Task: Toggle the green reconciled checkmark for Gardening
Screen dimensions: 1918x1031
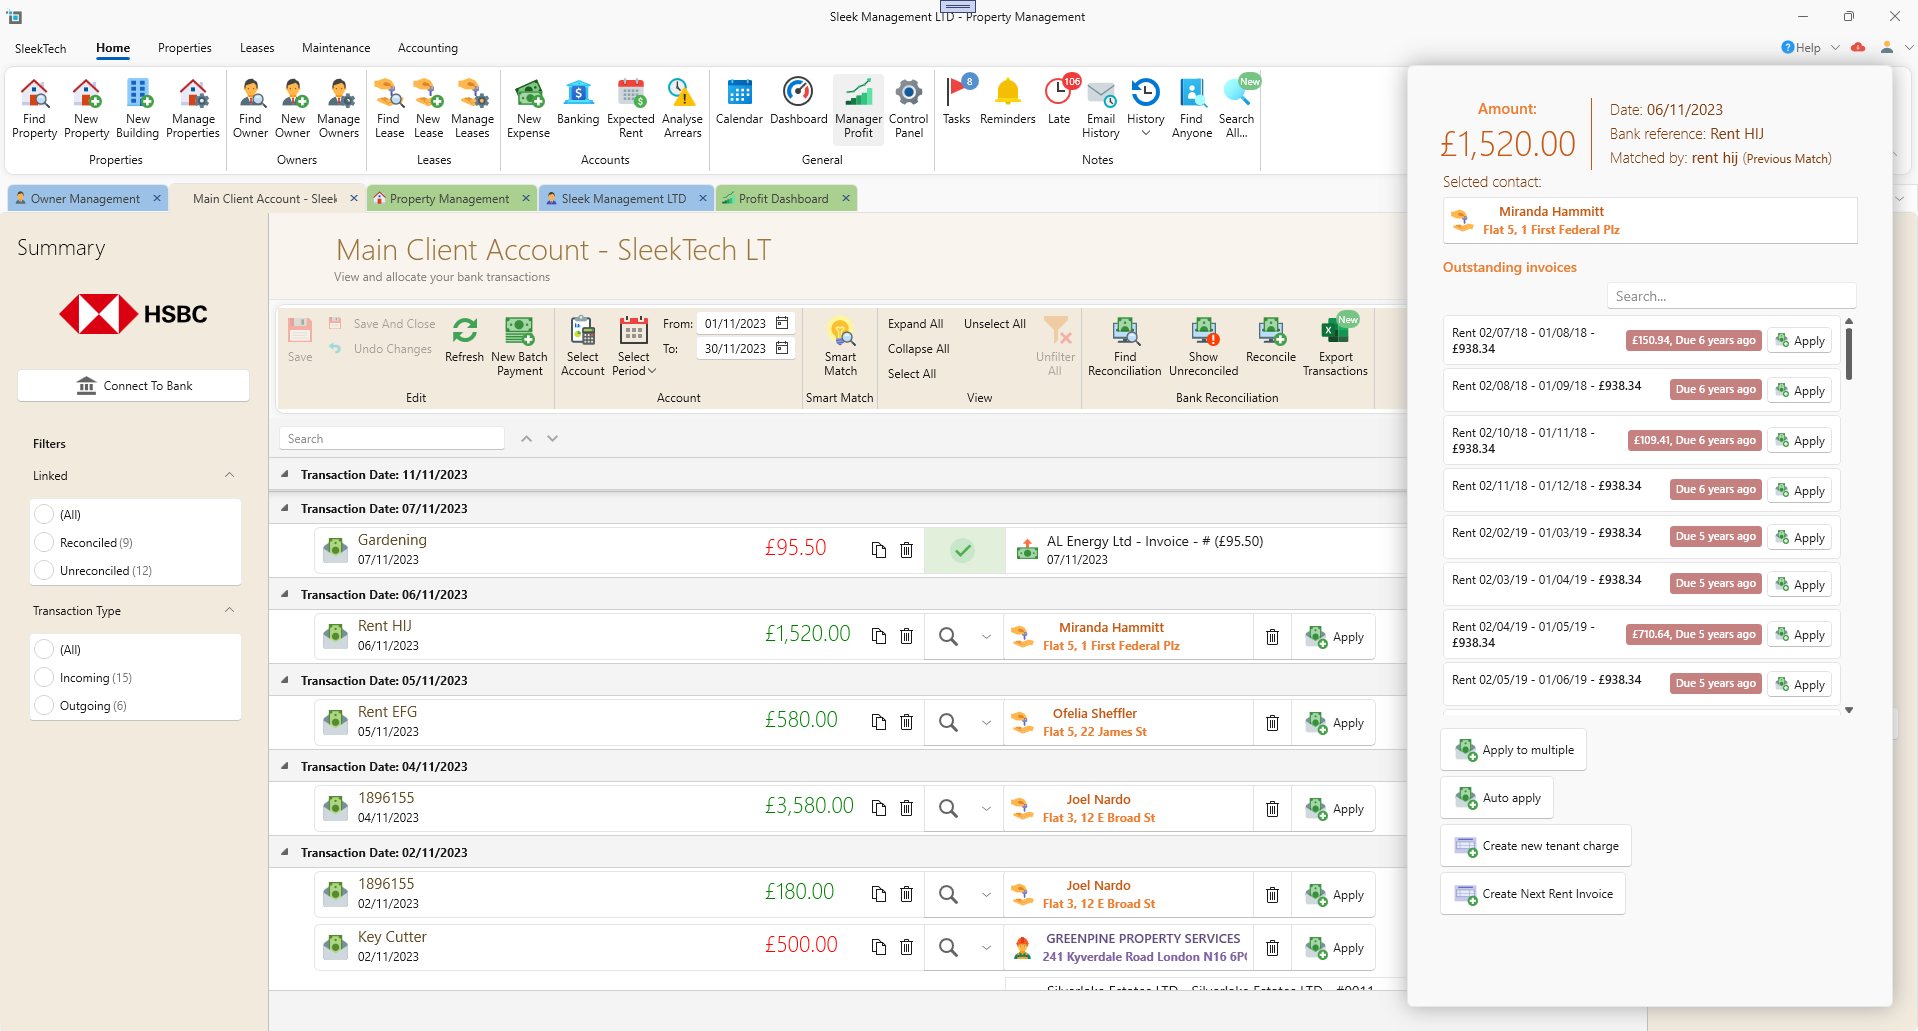Action: coord(963,550)
